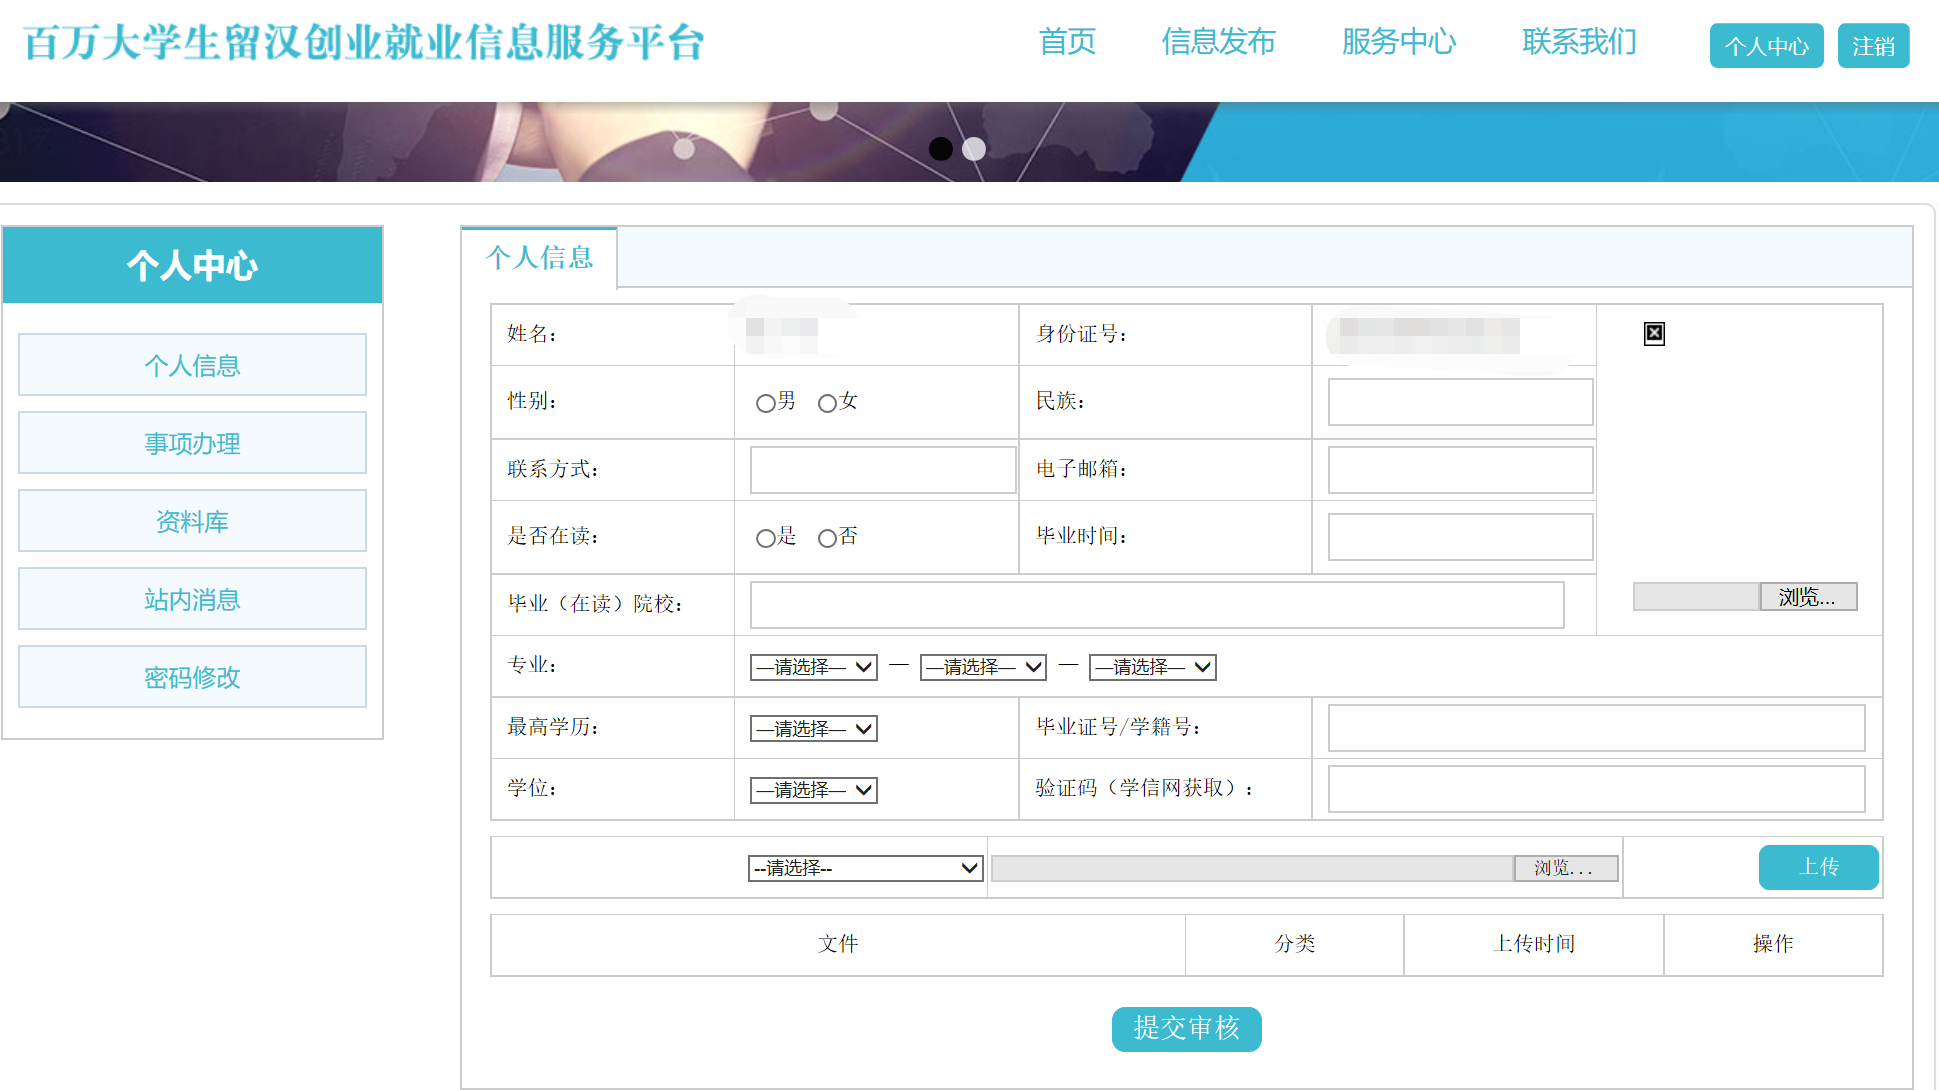Open the 学位 dropdown
Viewport: 1939px width, 1090px height.
[813, 790]
